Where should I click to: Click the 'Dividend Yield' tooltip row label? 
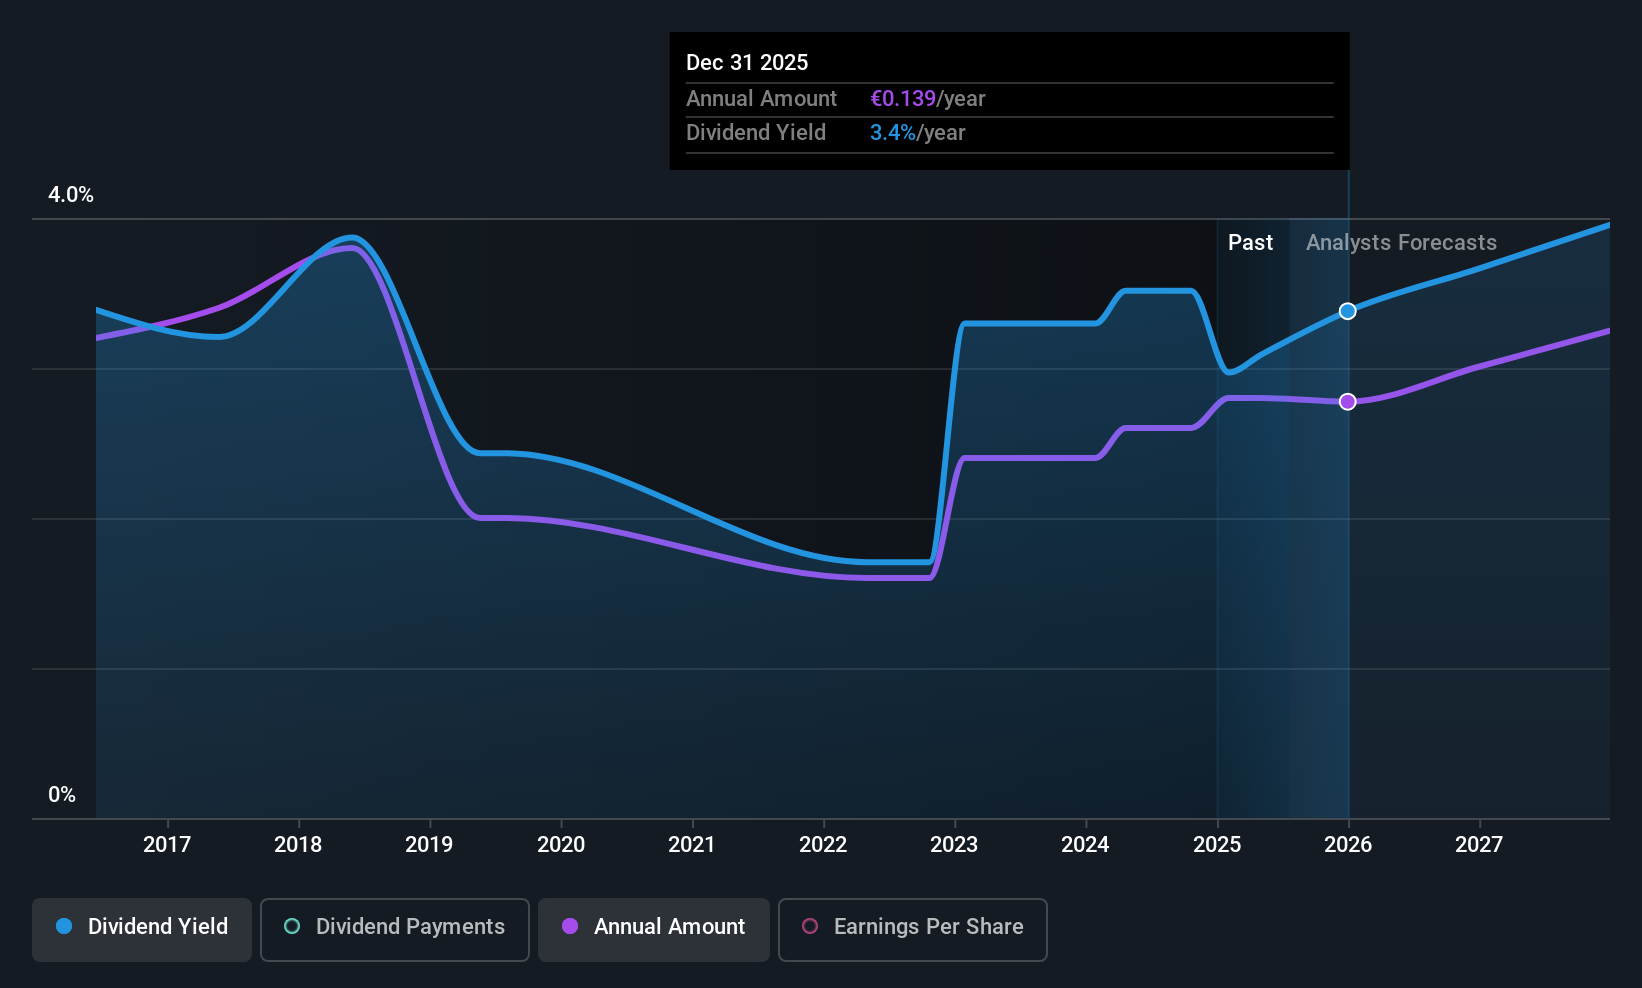[756, 133]
